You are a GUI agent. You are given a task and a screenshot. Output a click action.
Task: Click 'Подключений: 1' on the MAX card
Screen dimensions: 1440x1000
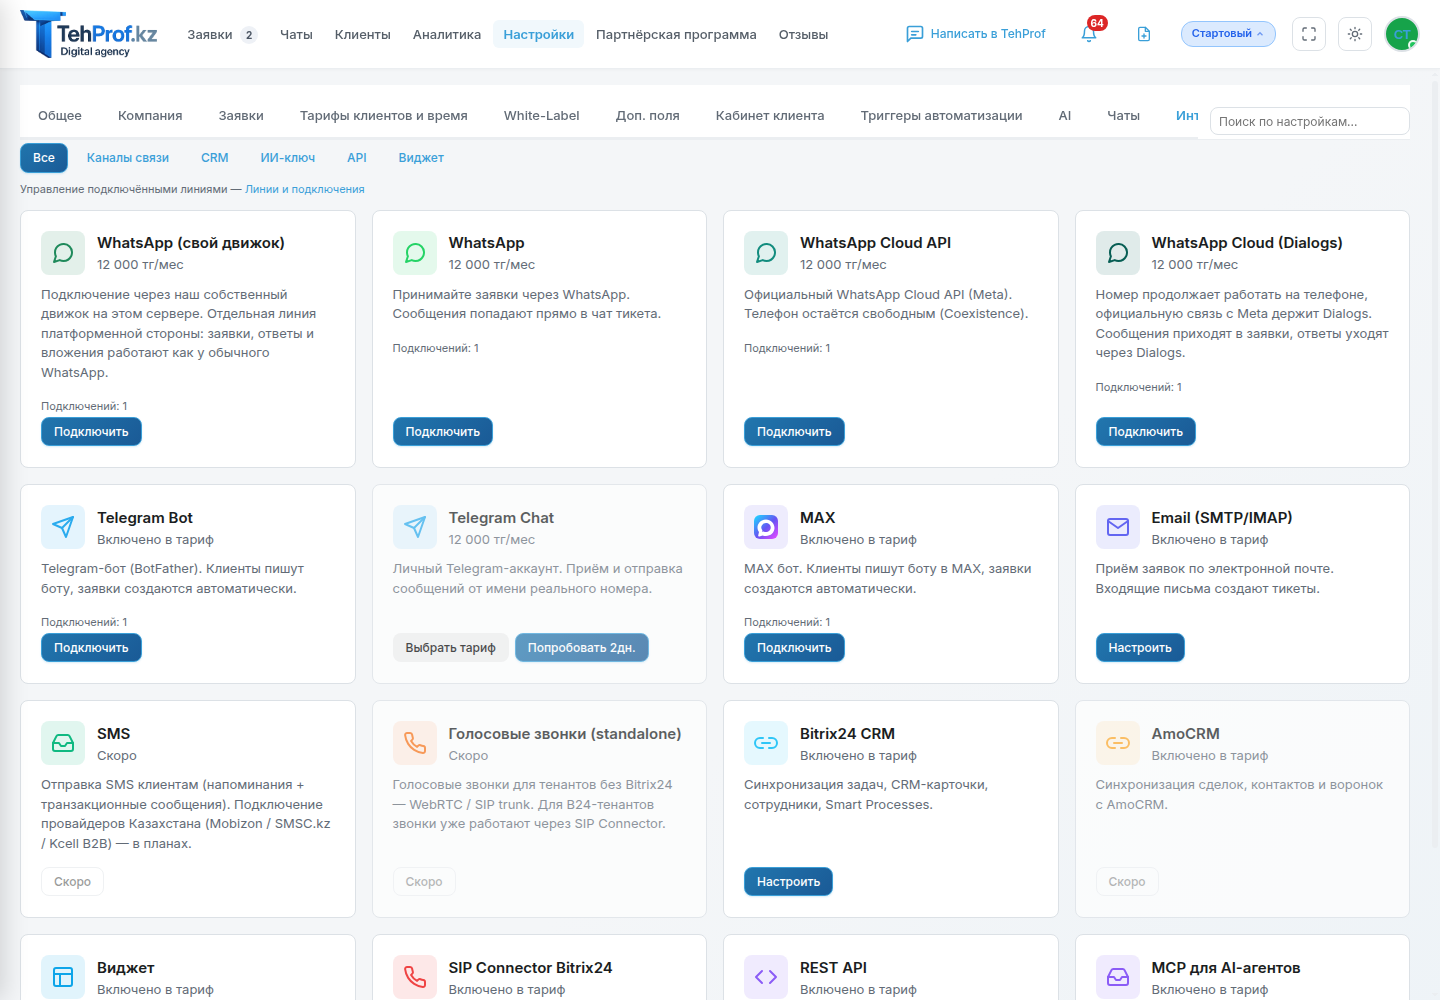[787, 622]
